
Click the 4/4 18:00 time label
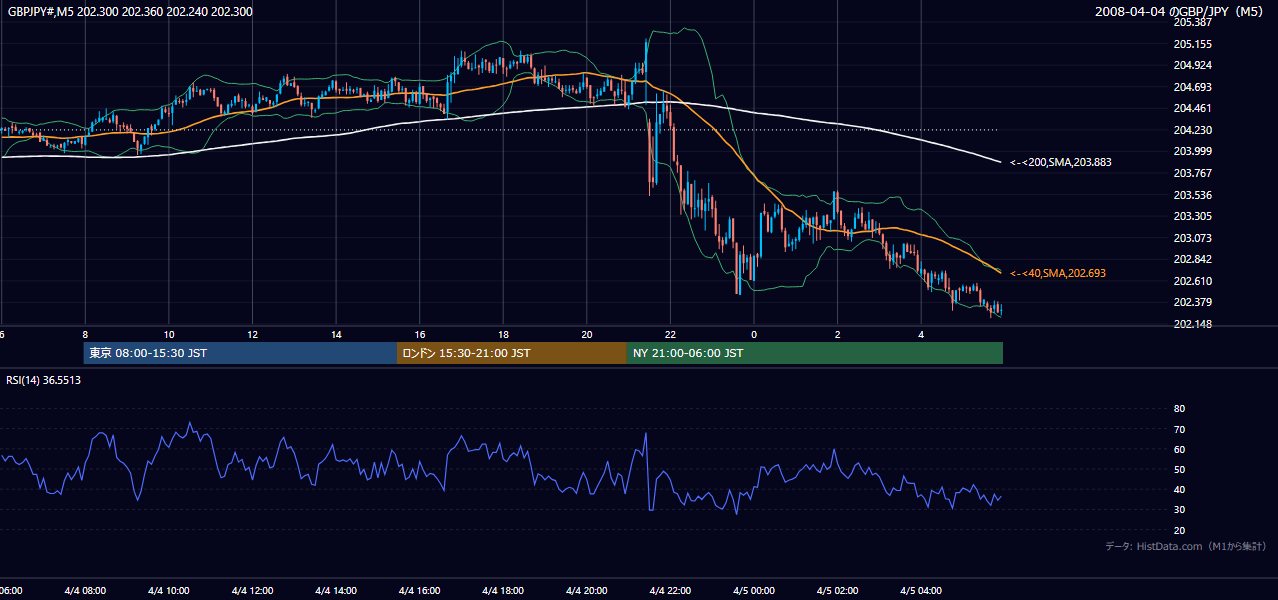[x=503, y=591]
